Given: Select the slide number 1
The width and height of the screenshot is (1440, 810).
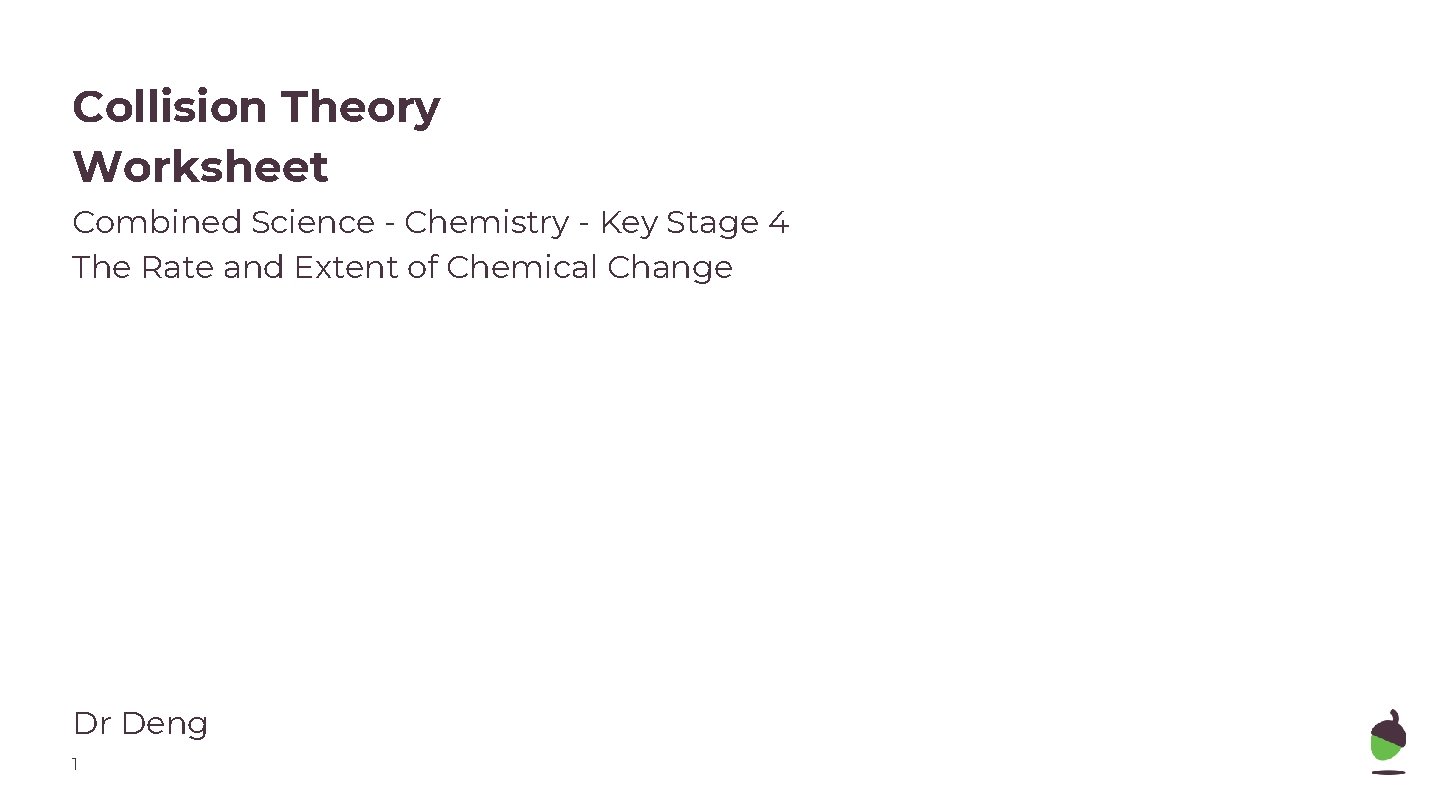Looking at the screenshot, I should click(74, 765).
